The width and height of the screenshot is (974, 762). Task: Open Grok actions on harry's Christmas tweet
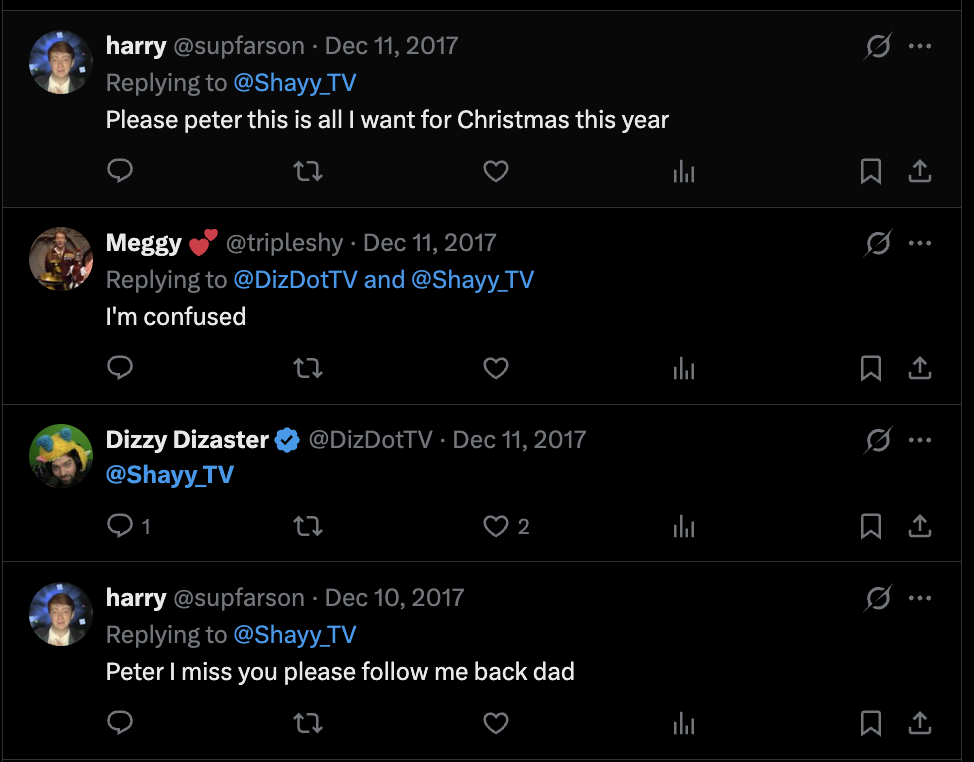(878, 46)
